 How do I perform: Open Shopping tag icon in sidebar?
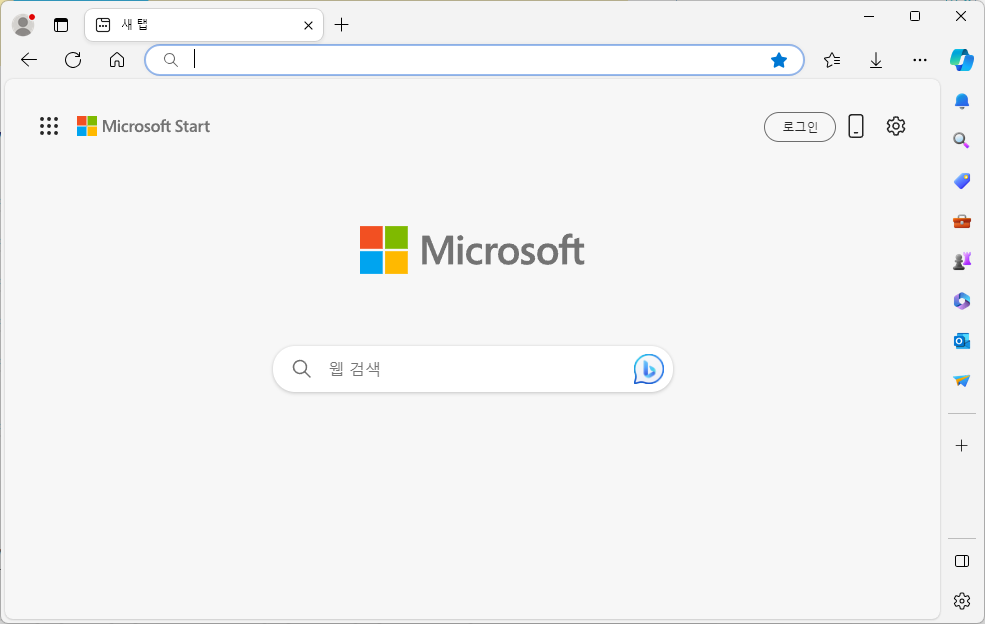pyautogui.click(x=962, y=181)
